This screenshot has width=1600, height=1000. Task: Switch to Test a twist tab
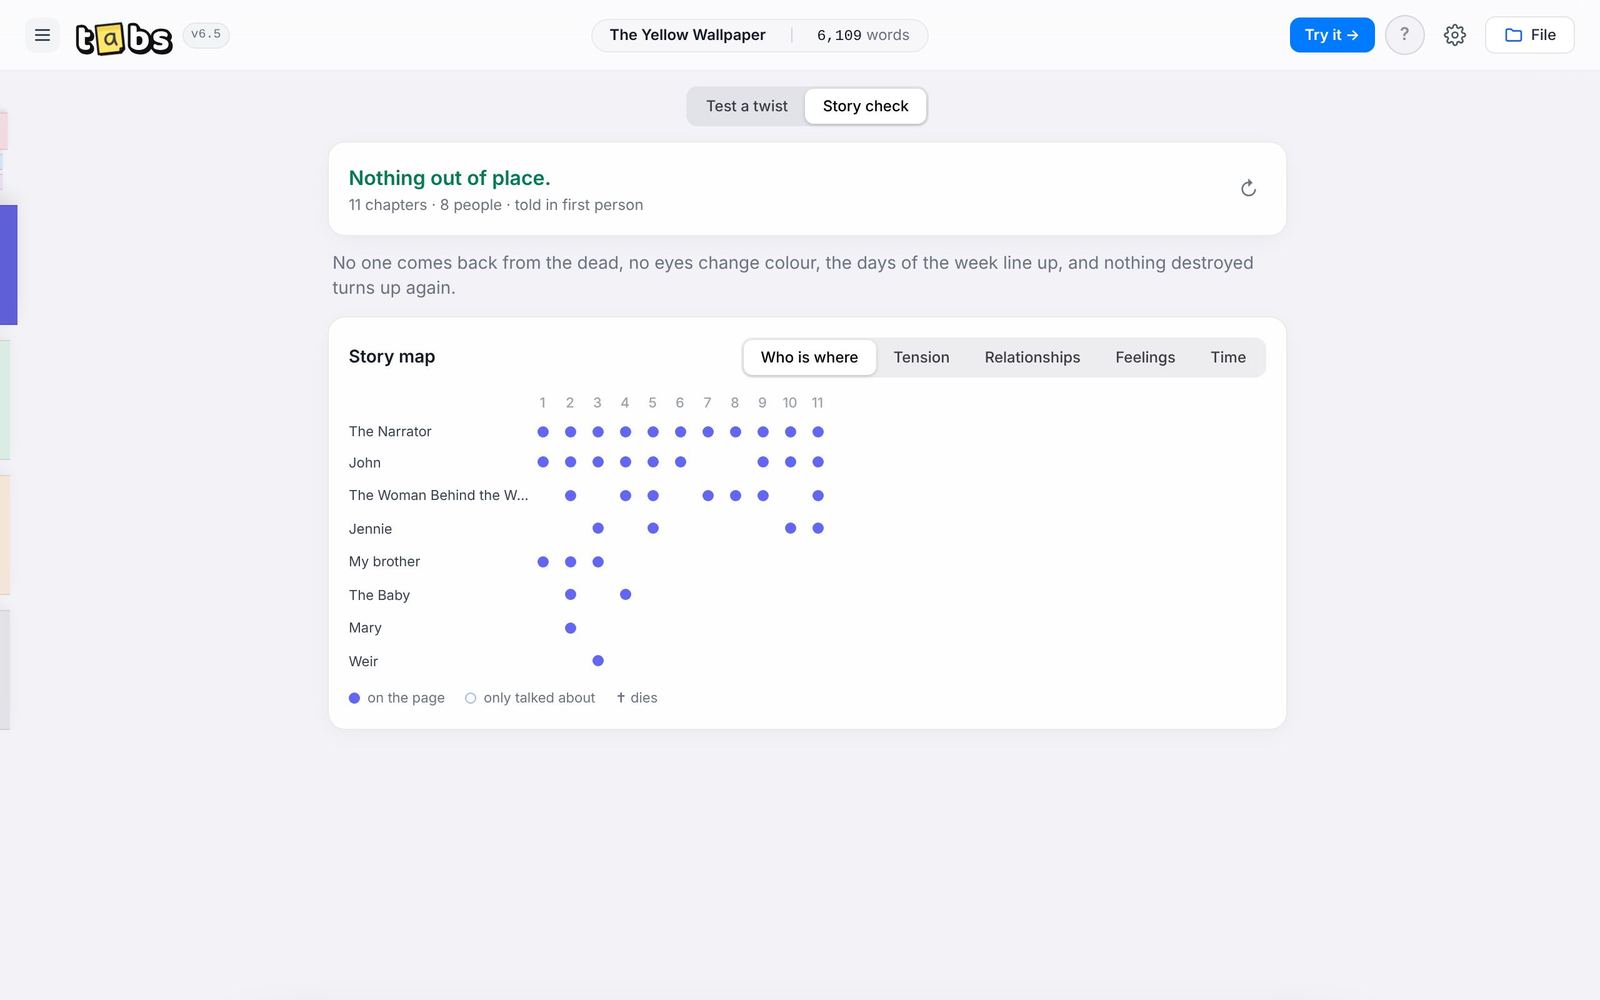point(747,106)
